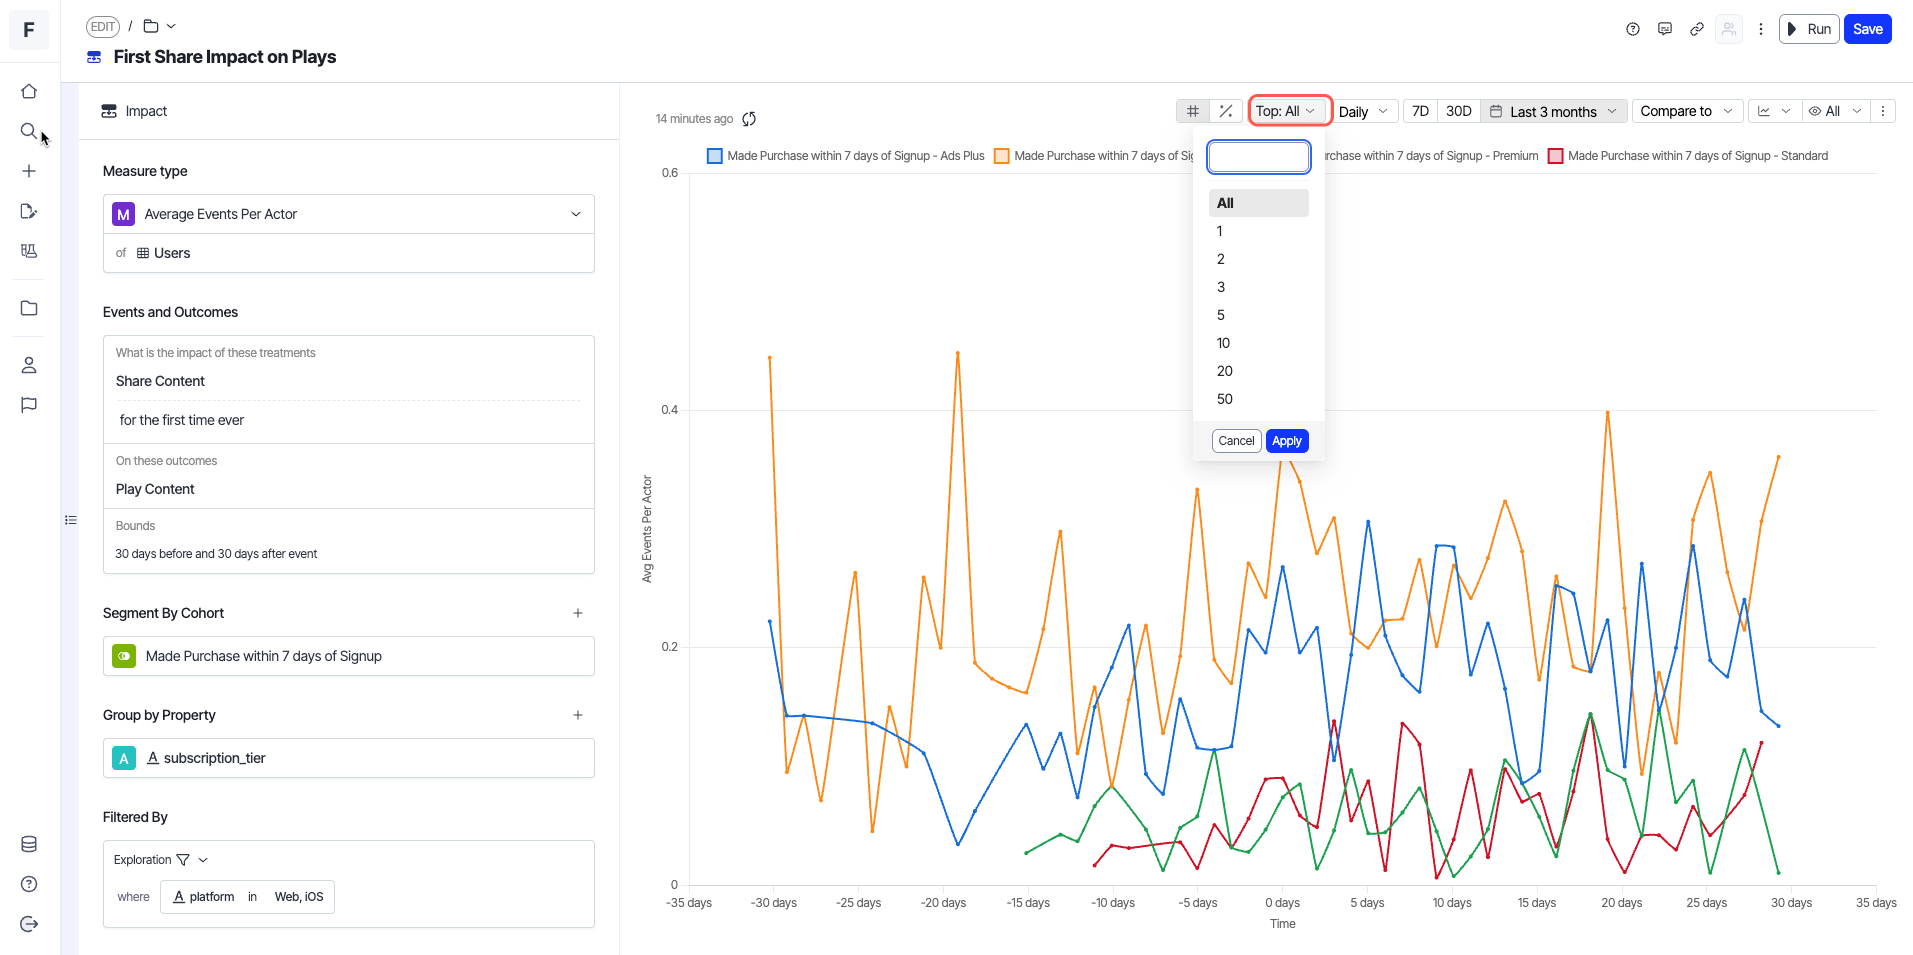
Task: Expand the Daily granularity dropdown
Action: tap(1363, 111)
